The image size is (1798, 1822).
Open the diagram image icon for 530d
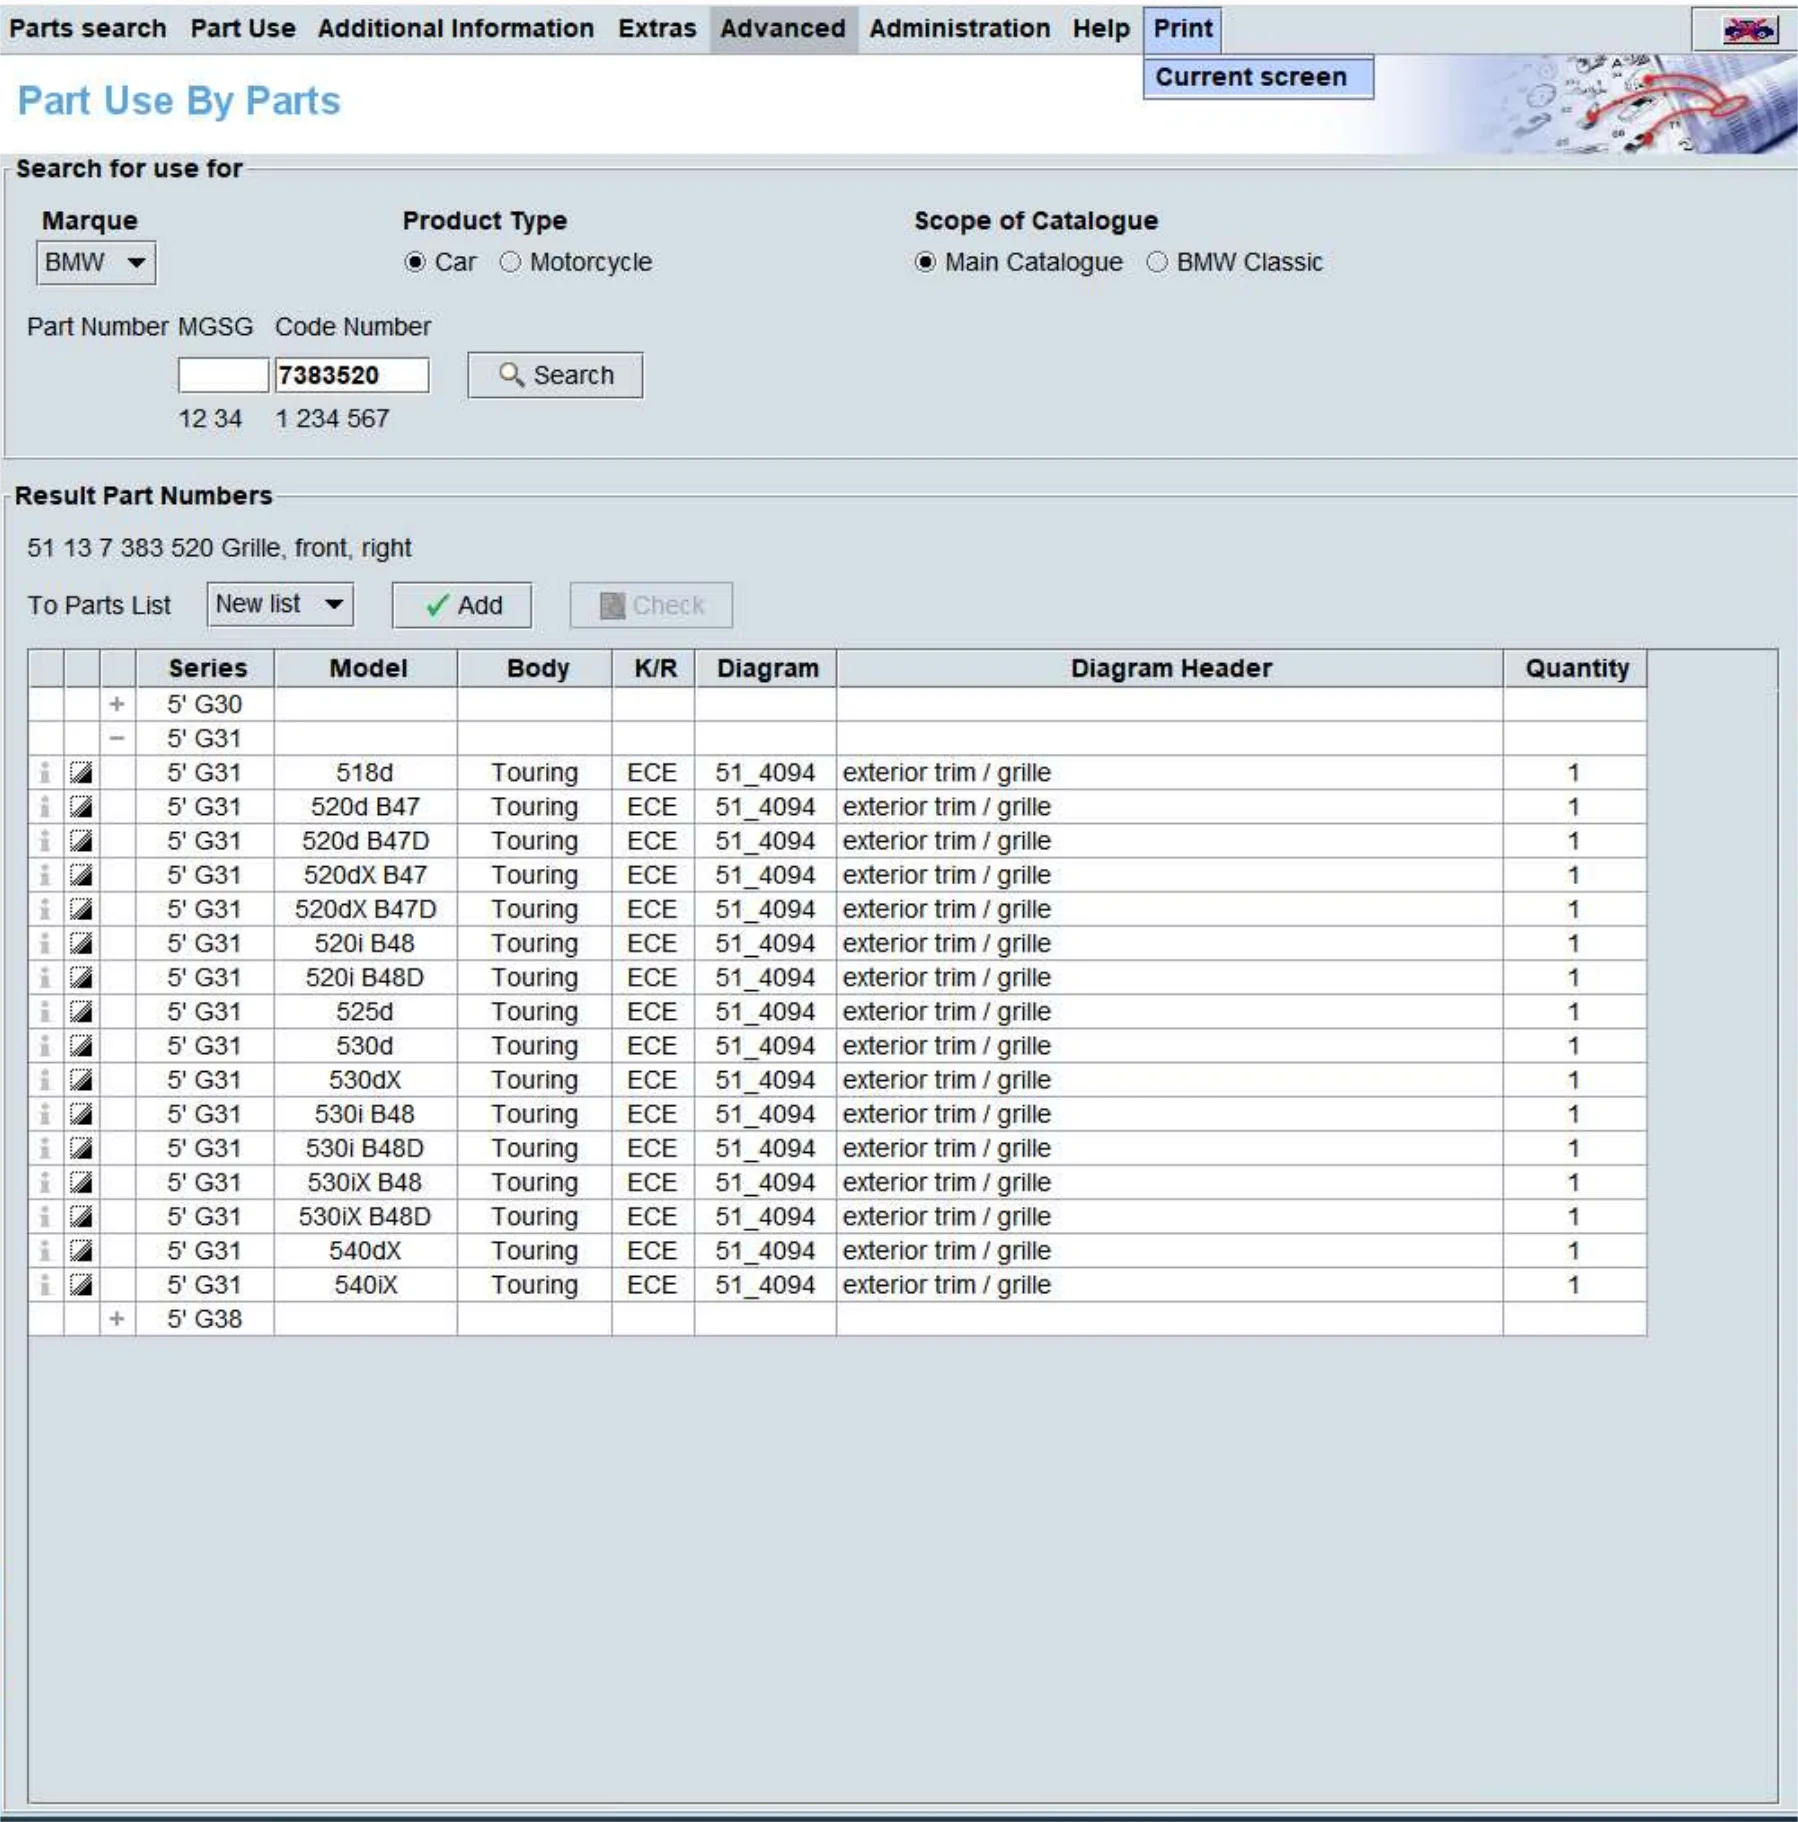point(81,1046)
